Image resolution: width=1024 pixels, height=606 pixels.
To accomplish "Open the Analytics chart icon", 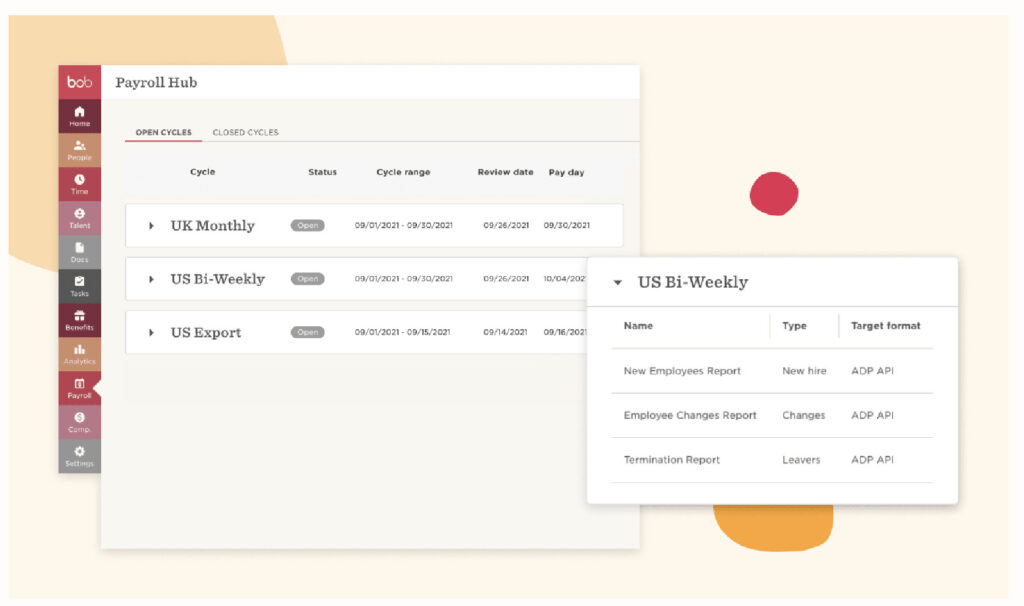I will tap(79, 354).
